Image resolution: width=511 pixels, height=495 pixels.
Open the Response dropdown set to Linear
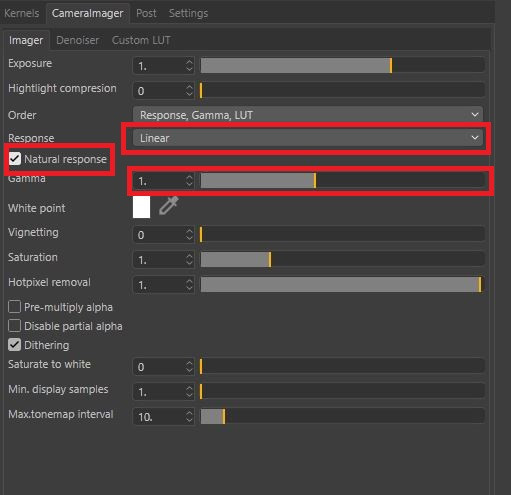(x=308, y=138)
